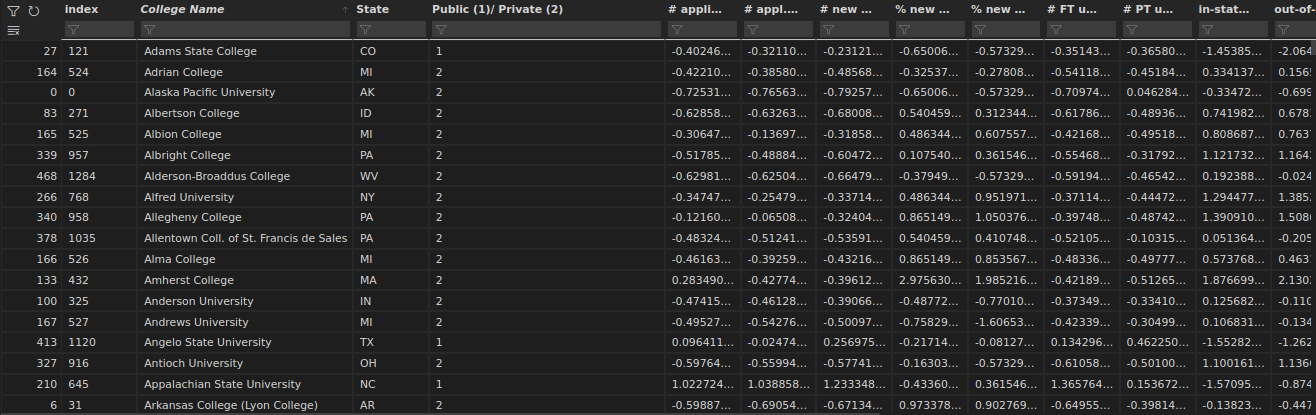Sort by the index column header
The width and height of the screenshot is (1316, 415).
coord(80,9)
